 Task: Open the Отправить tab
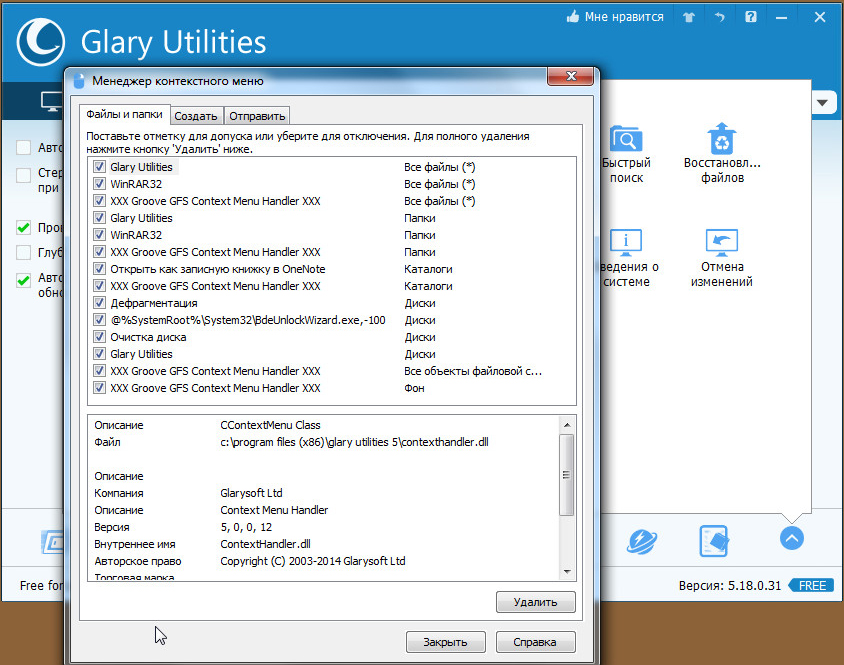pyautogui.click(x=257, y=116)
